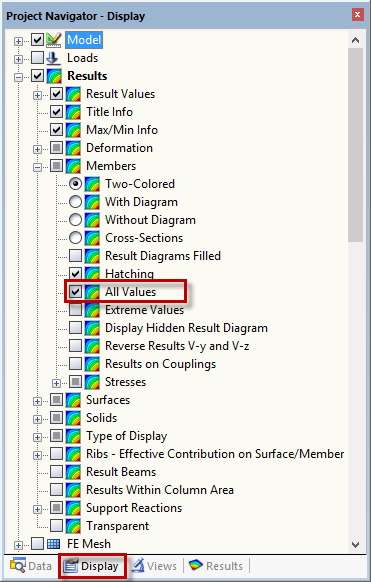Close the Project Navigator panel

358,14
